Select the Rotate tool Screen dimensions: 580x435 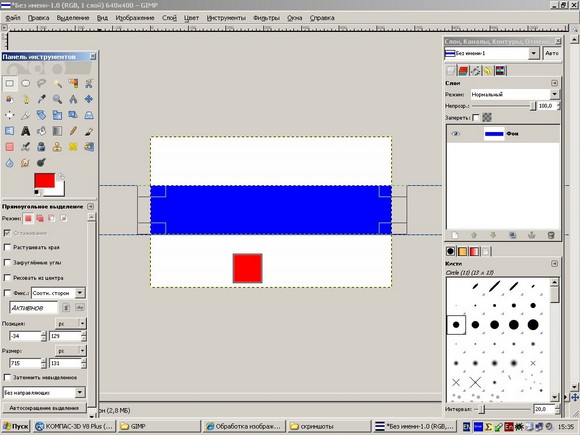click(x=41, y=115)
